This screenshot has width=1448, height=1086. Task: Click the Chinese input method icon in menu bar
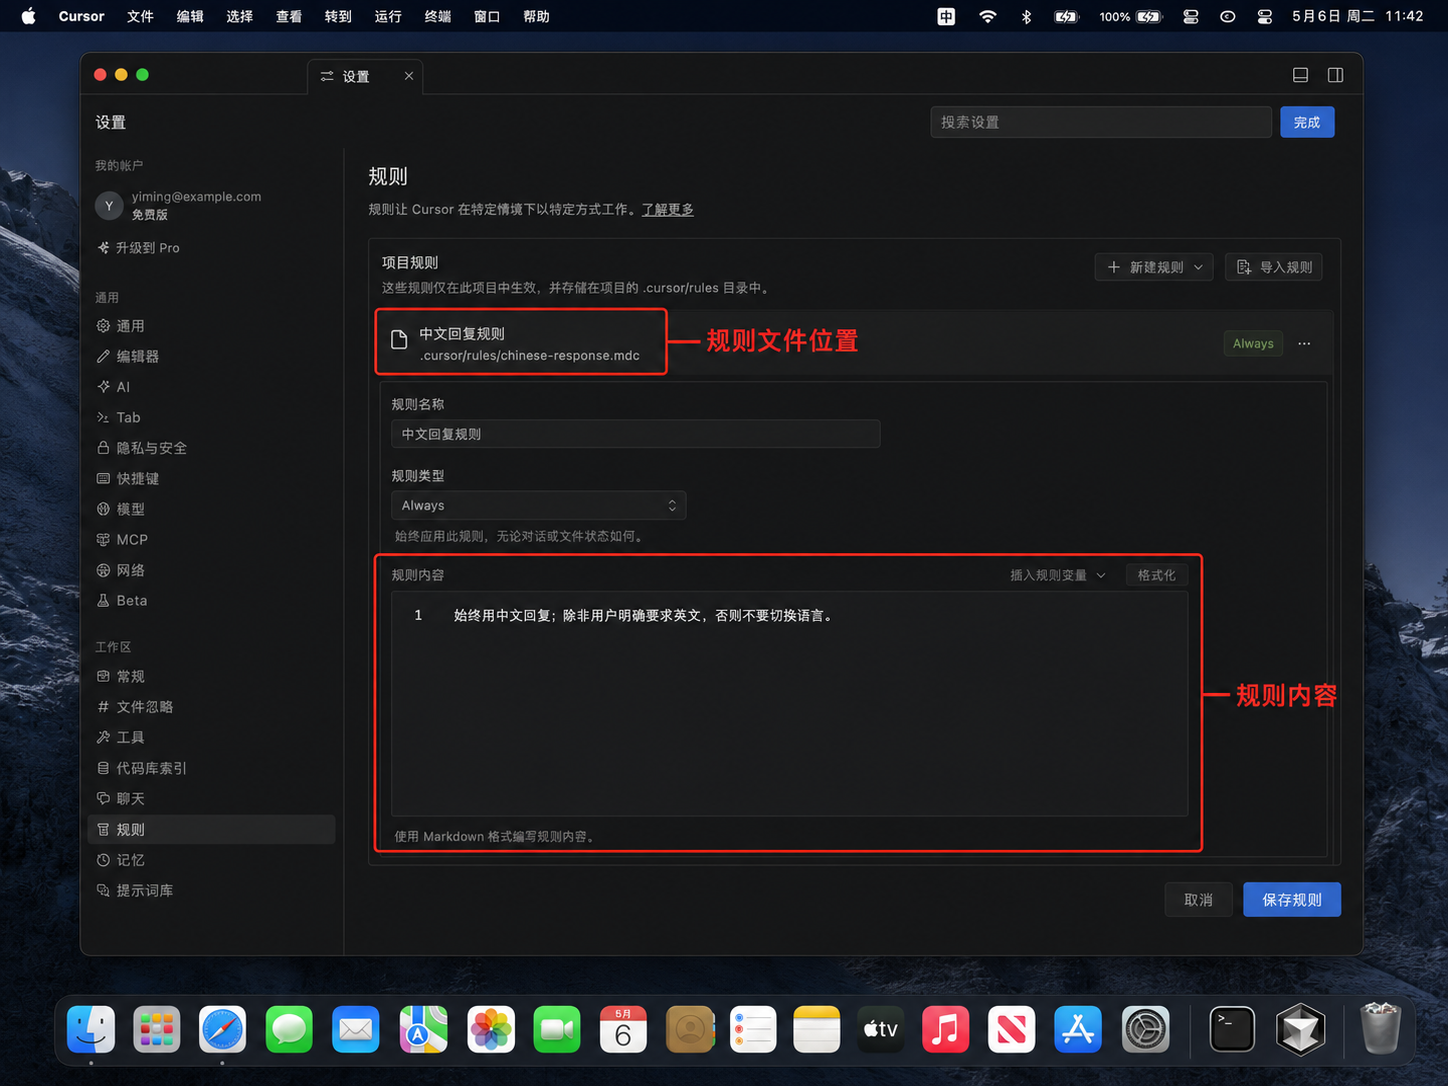coord(946,16)
